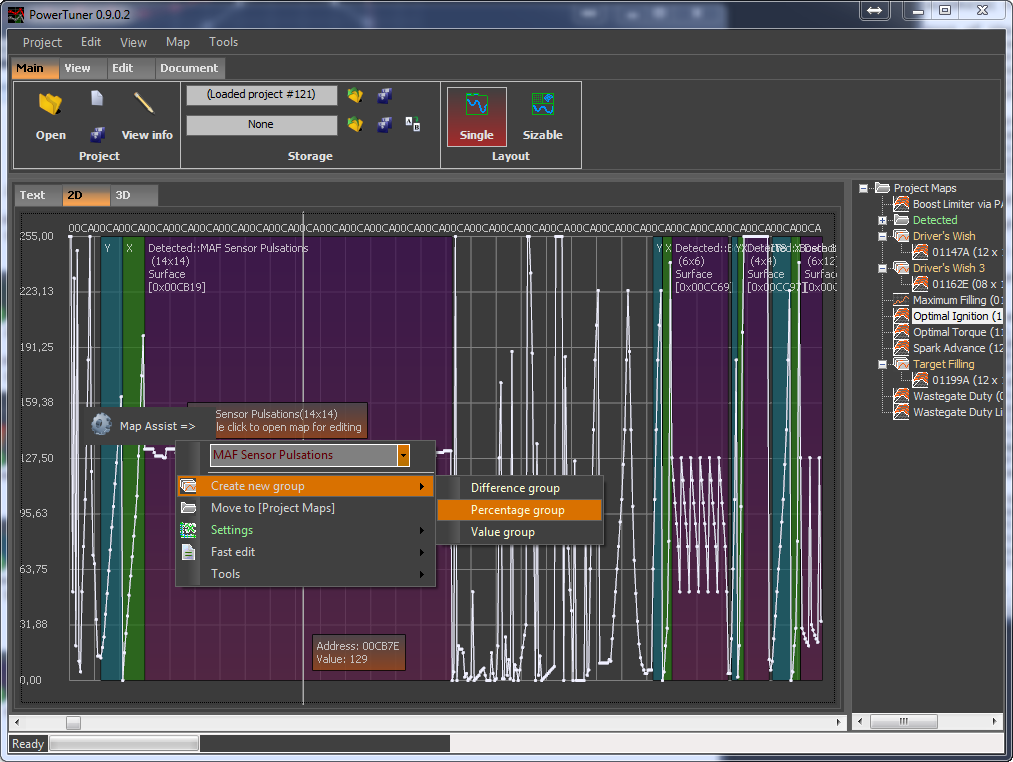Open the Map menu in menu bar
Screen dimensions: 1013x762
(178, 42)
